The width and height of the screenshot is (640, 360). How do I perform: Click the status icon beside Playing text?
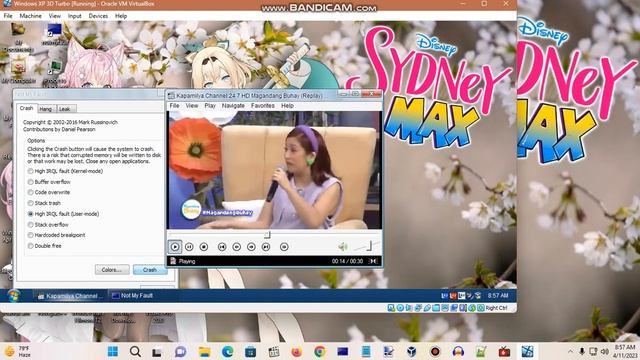pos(173,261)
